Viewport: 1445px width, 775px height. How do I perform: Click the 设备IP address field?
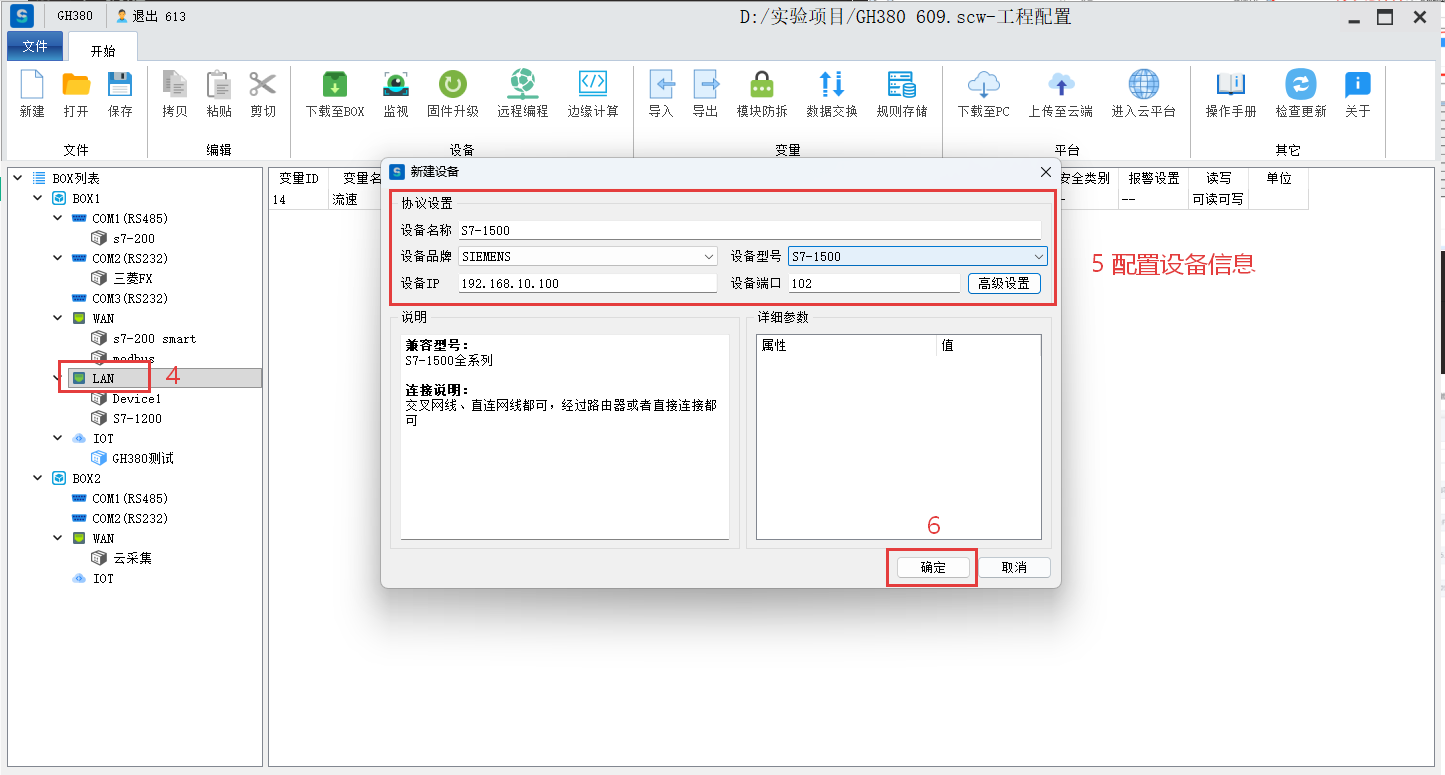point(587,283)
